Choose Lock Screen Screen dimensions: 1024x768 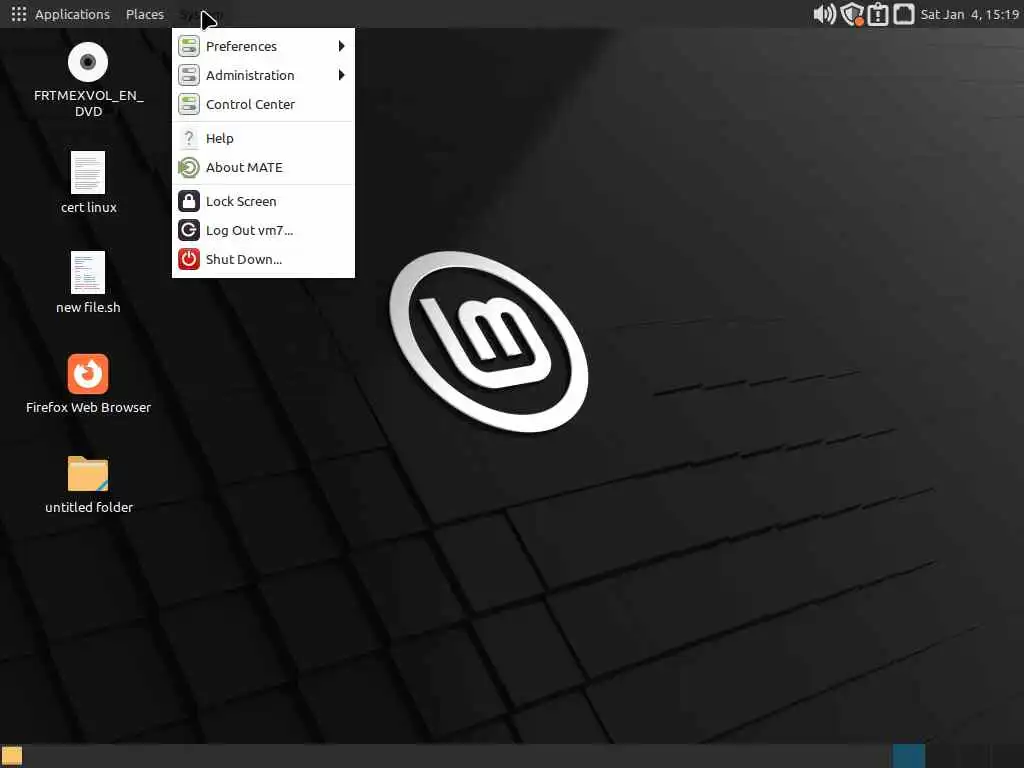263,201
